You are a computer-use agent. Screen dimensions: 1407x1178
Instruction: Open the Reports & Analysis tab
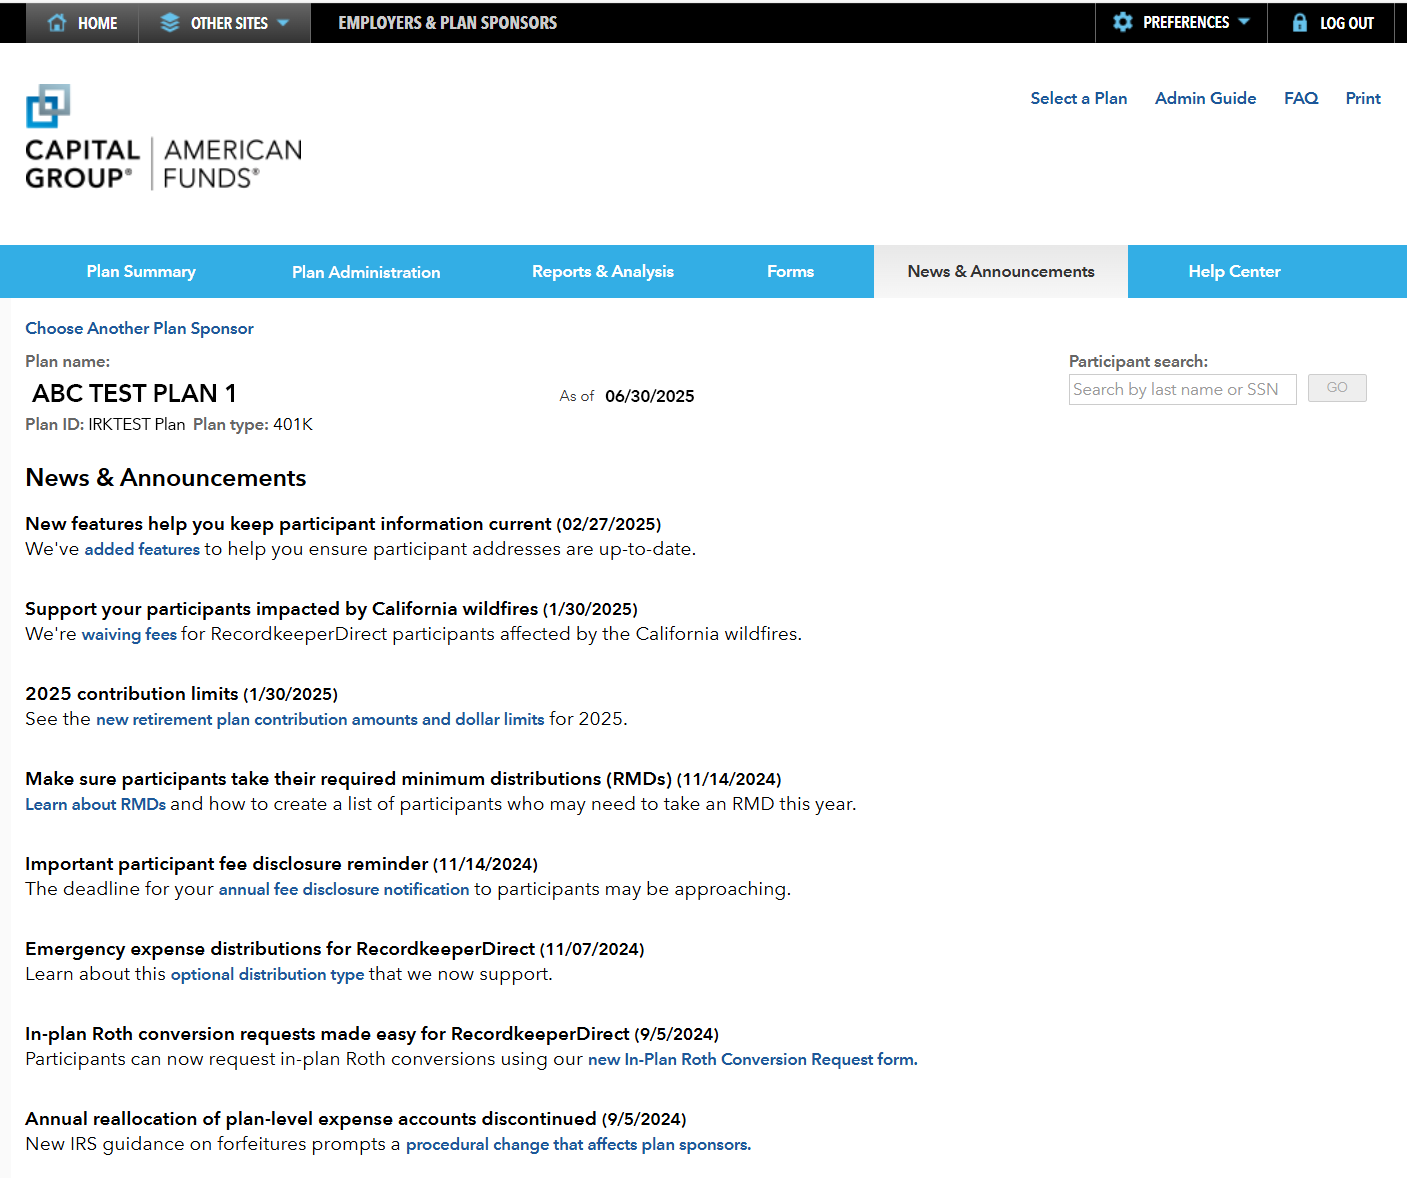point(602,271)
